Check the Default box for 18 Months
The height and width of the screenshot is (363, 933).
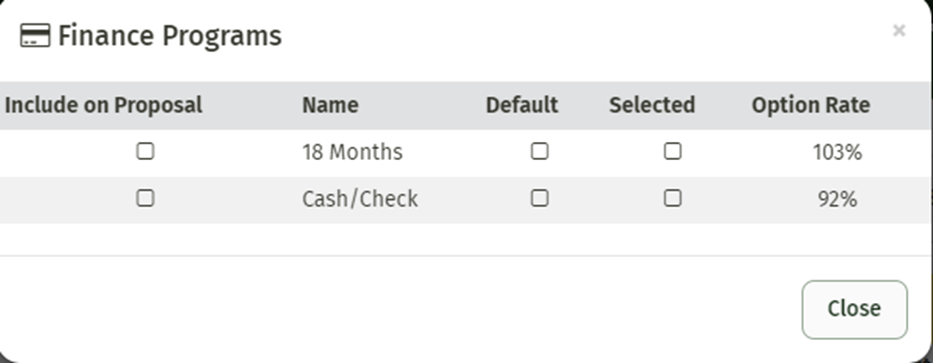pyautogui.click(x=540, y=152)
